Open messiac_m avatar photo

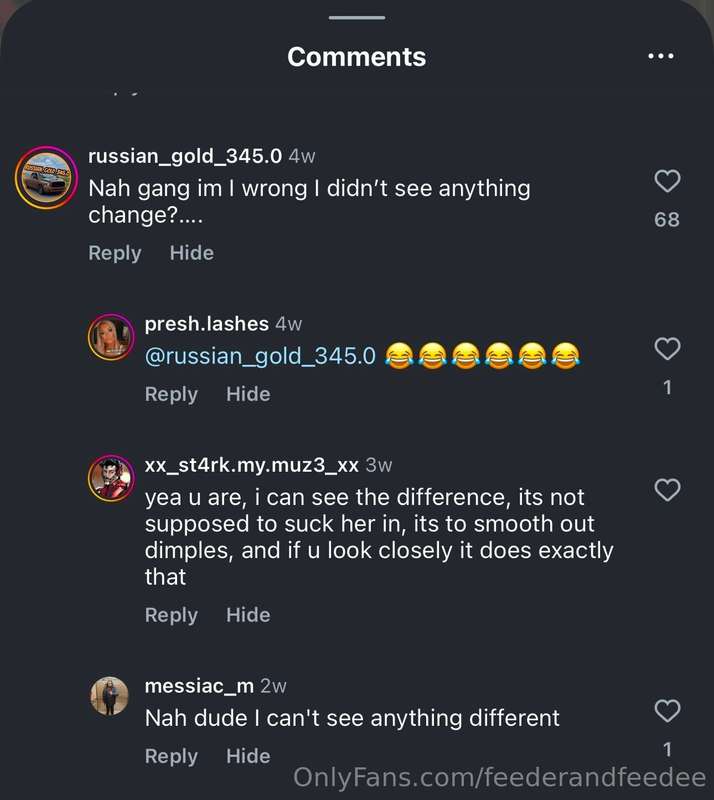[x=110, y=696]
